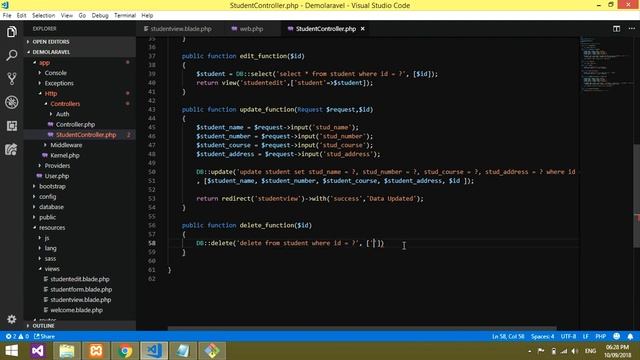
Task: Change indentation via Spaces: 4
Action: click(x=542, y=336)
